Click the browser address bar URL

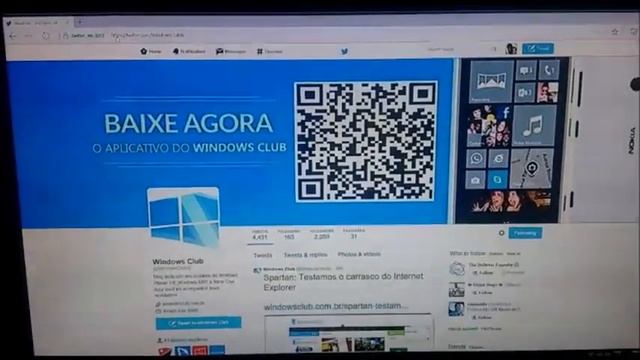click(147, 36)
